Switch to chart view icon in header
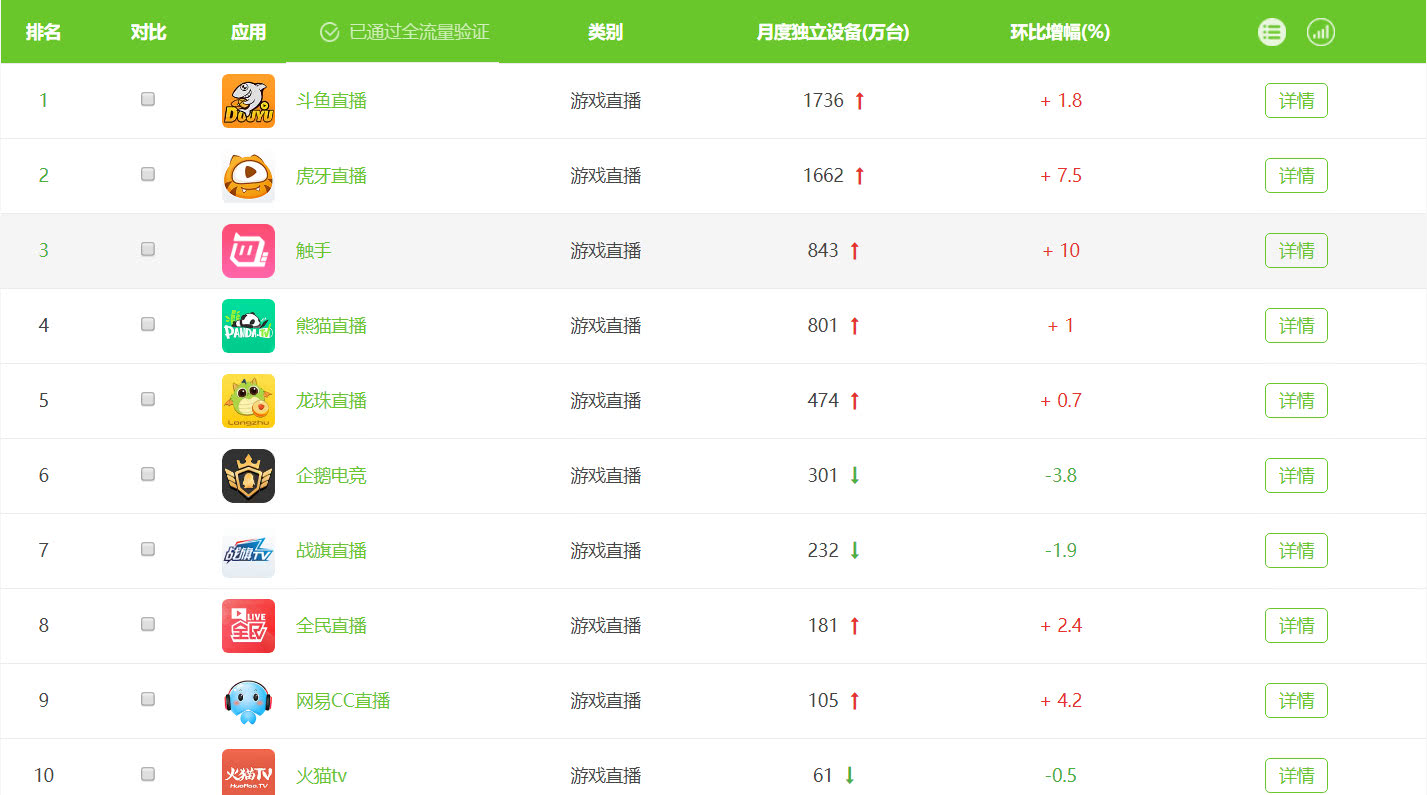Image resolution: width=1427 pixels, height=795 pixels. [x=1321, y=32]
